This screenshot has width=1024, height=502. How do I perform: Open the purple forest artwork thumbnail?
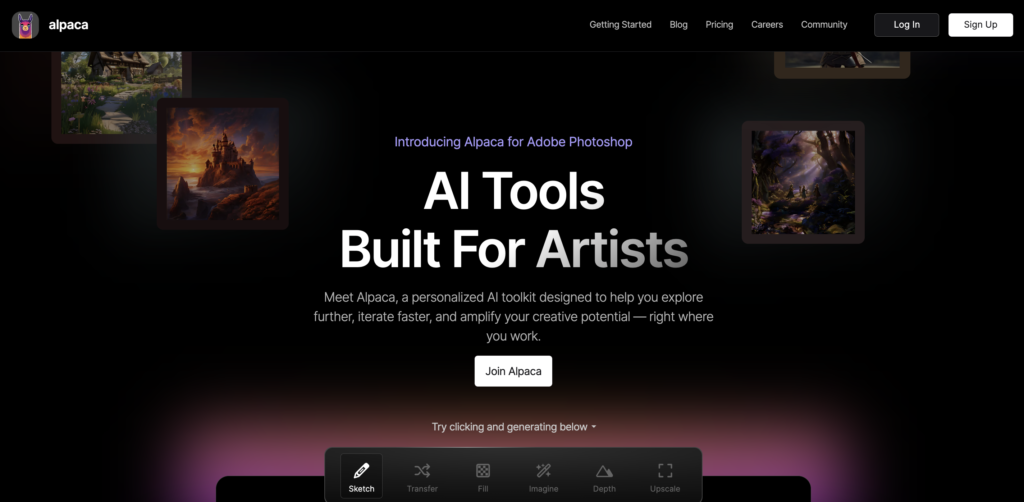[803, 182]
